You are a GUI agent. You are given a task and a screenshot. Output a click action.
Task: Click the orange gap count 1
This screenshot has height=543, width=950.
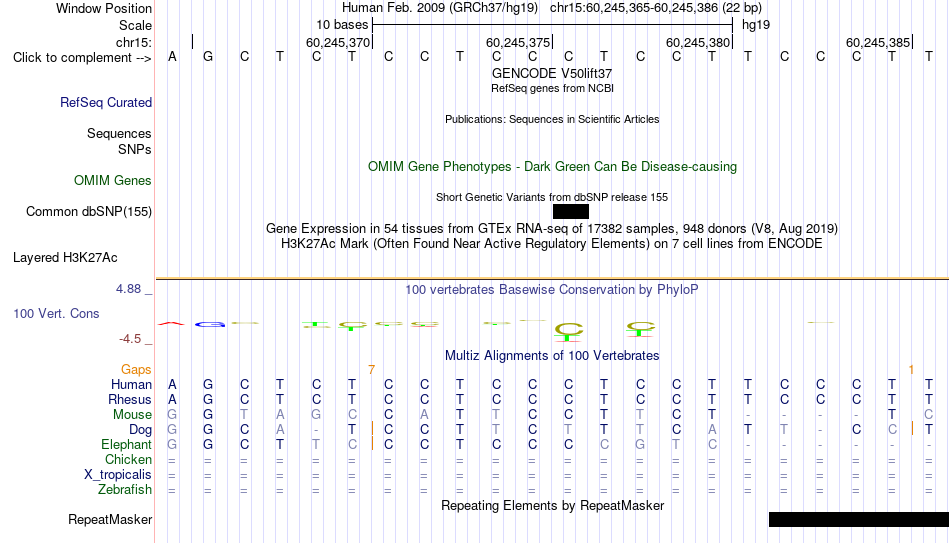tap(911, 370)
